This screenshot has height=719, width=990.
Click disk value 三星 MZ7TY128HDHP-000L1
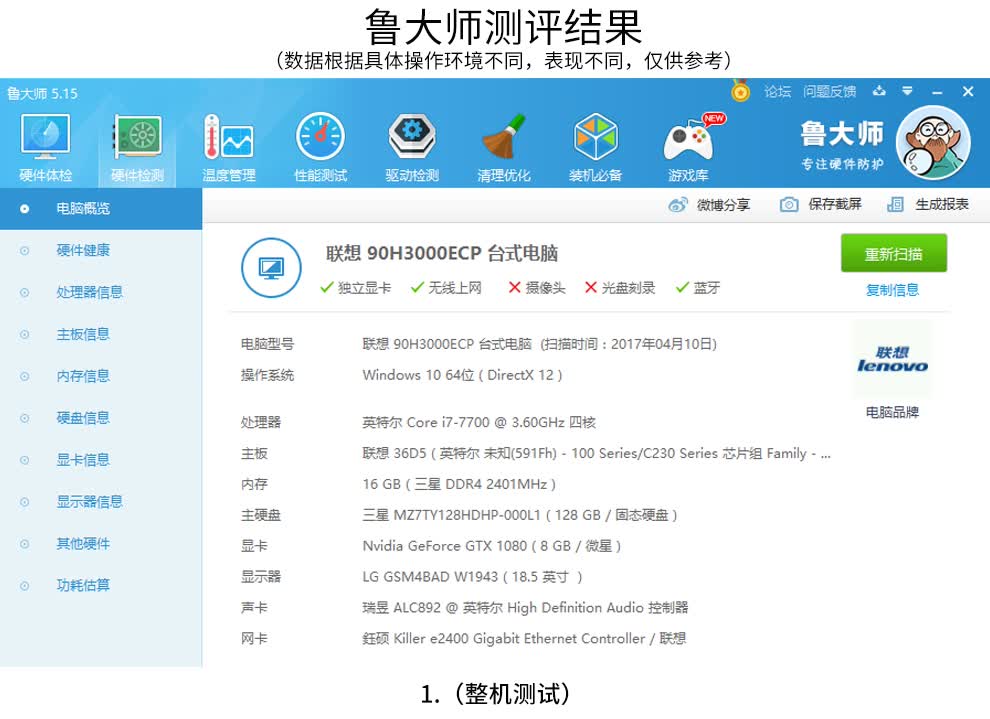(x=520, y=515)
